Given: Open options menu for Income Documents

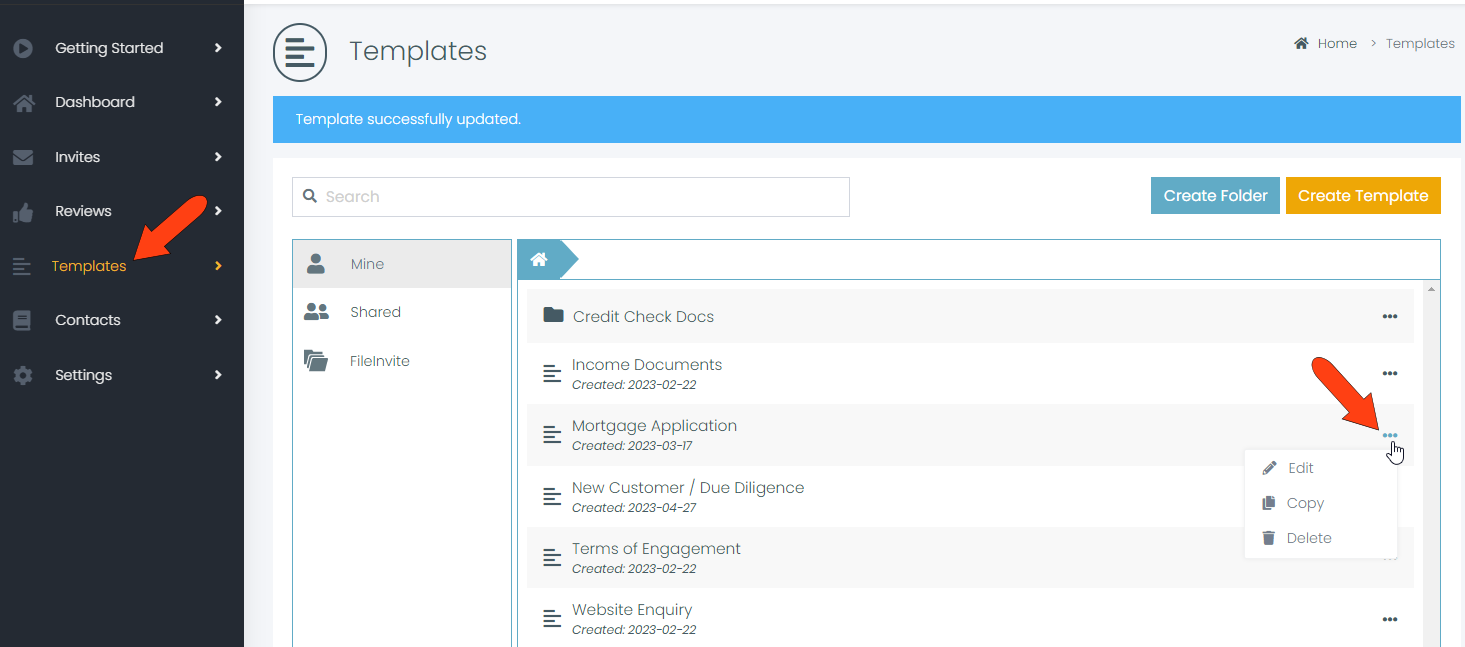Looking at the screenshot, I should coord(1389,373).
